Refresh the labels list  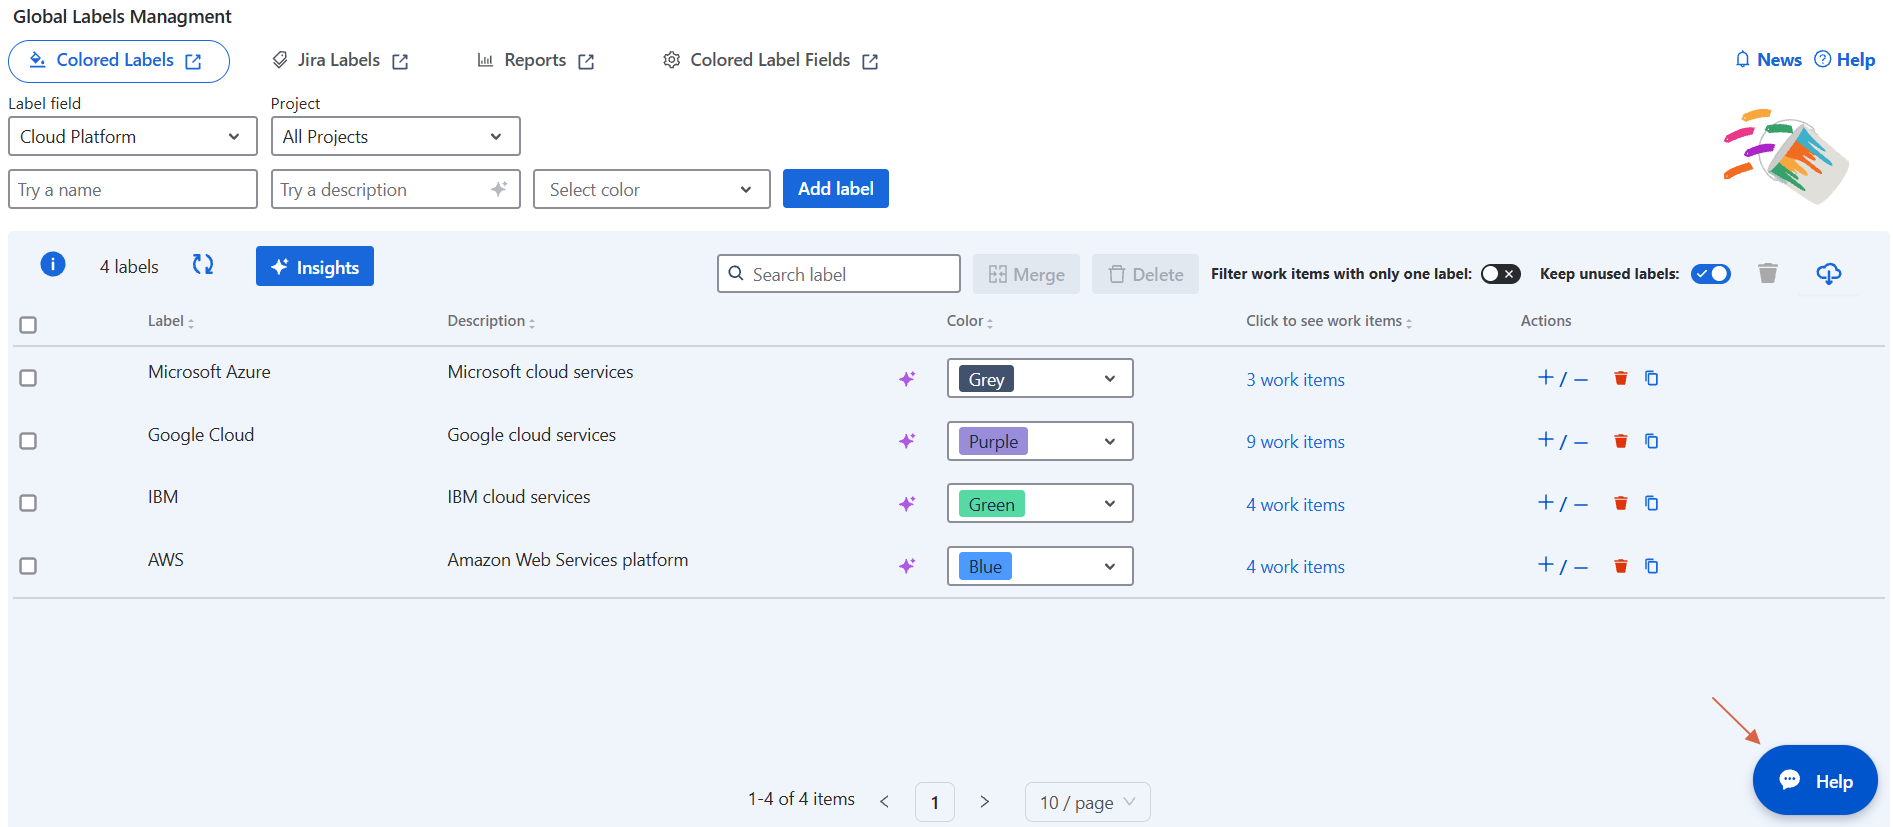(203, 264)
